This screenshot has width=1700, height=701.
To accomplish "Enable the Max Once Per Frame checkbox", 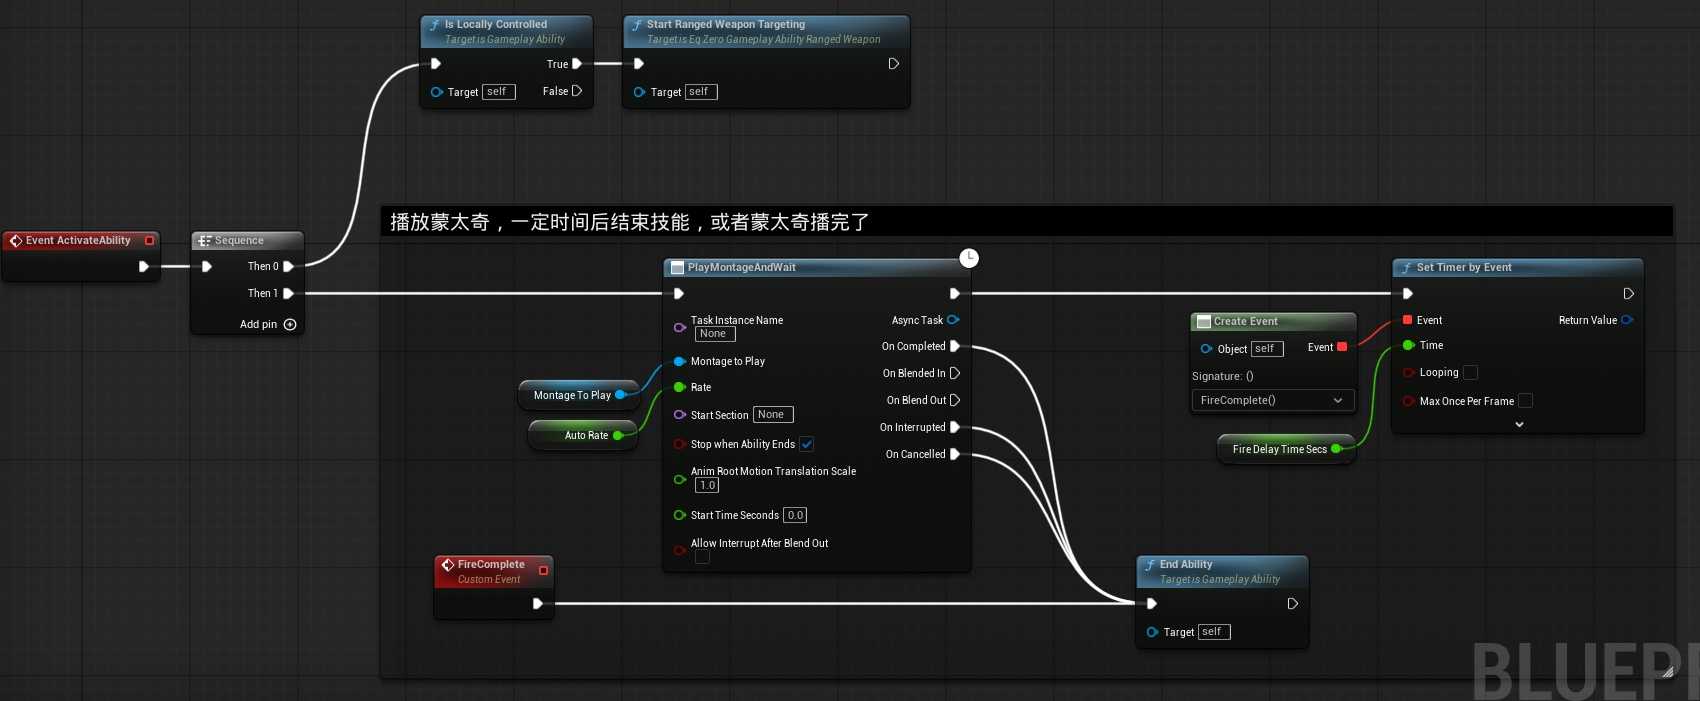I will [x=1525, y=401].
